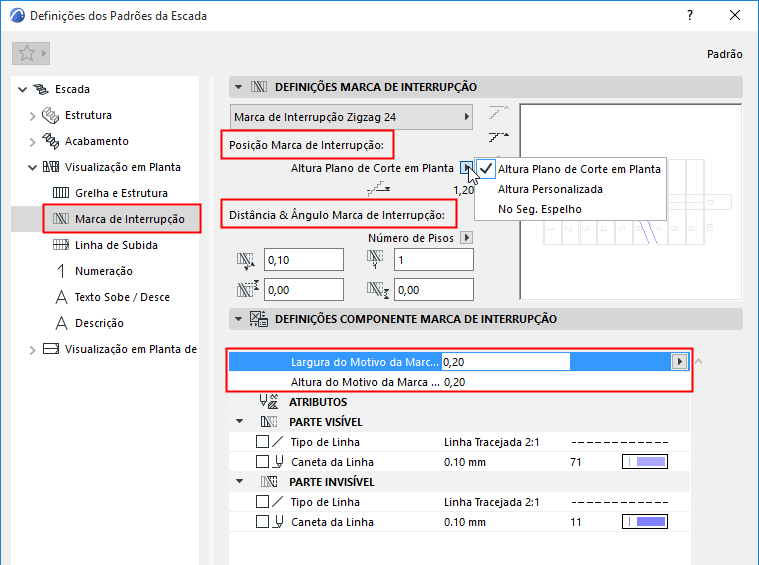Image resolution: width=759 pixels, height=565 pixels.
Task: Open break mark position popup arrow
Action: click(x=466, y=168)
